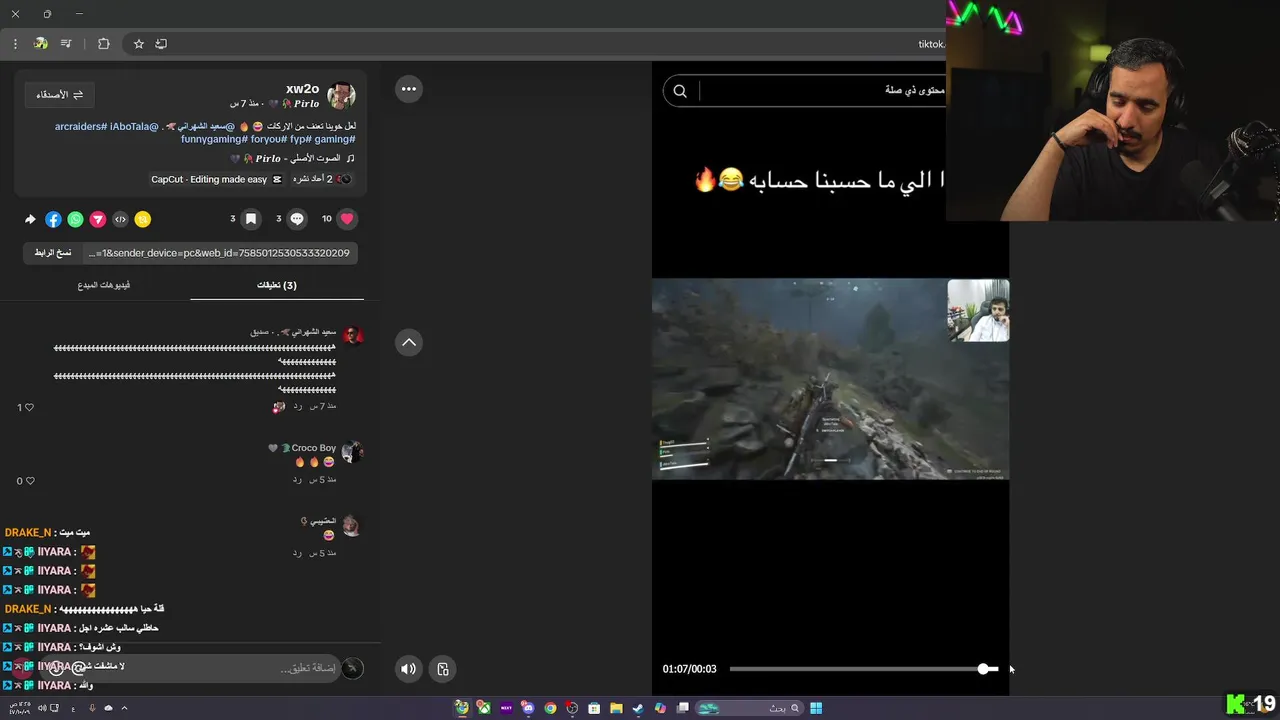Open xw2o username link

[302, 89]
